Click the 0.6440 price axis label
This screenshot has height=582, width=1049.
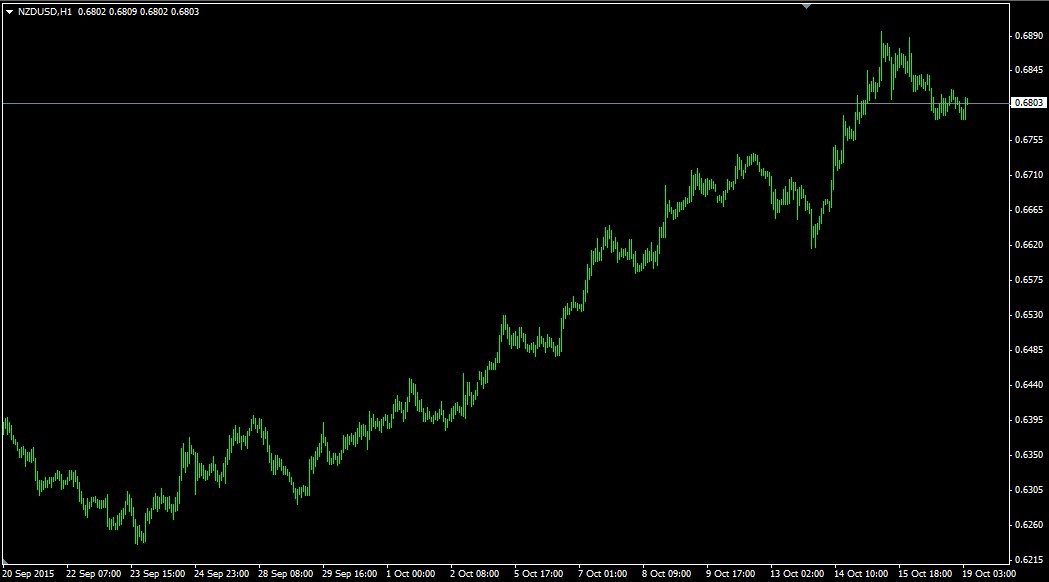[1029, 385]
